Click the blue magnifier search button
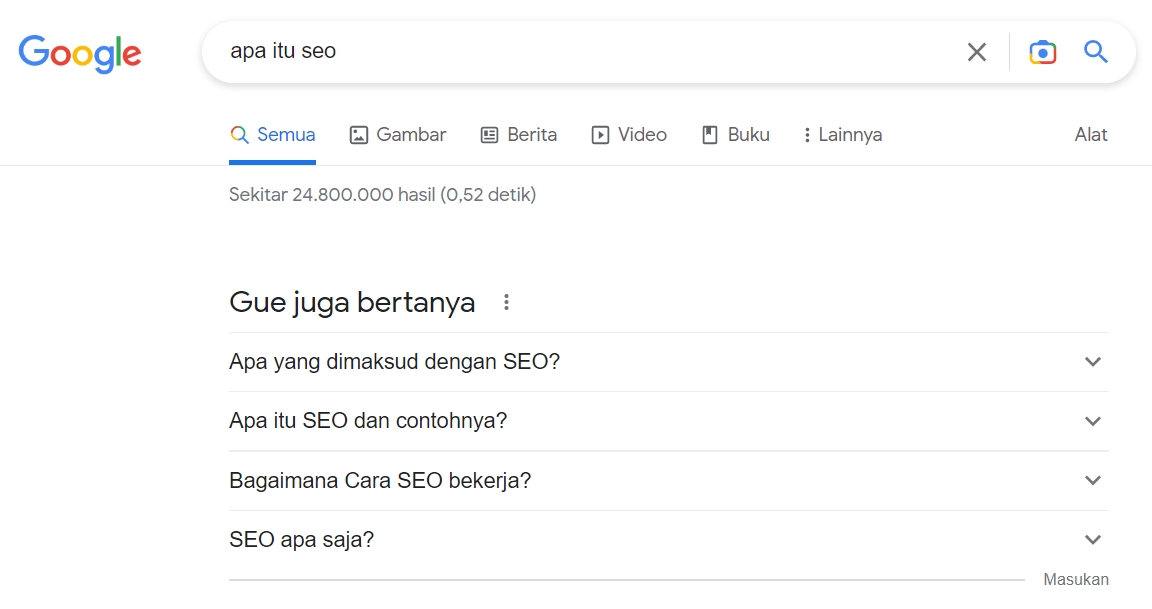 (1095, 51)
